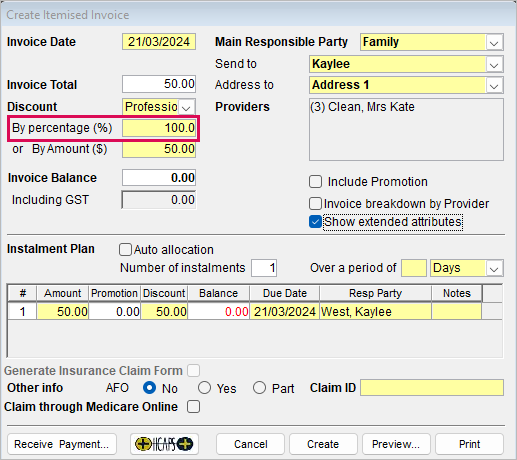Expand the Discount type dropdown
The image size is (517, 460).
tap(186, 107)
